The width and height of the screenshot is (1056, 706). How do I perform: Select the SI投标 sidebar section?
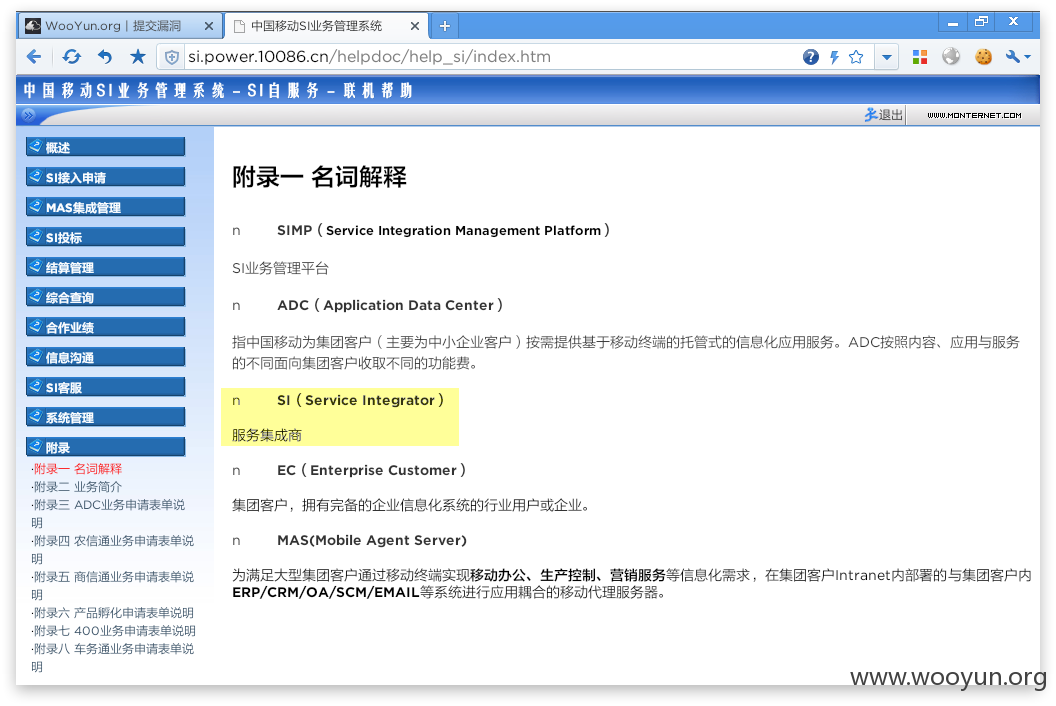[106, 237]
